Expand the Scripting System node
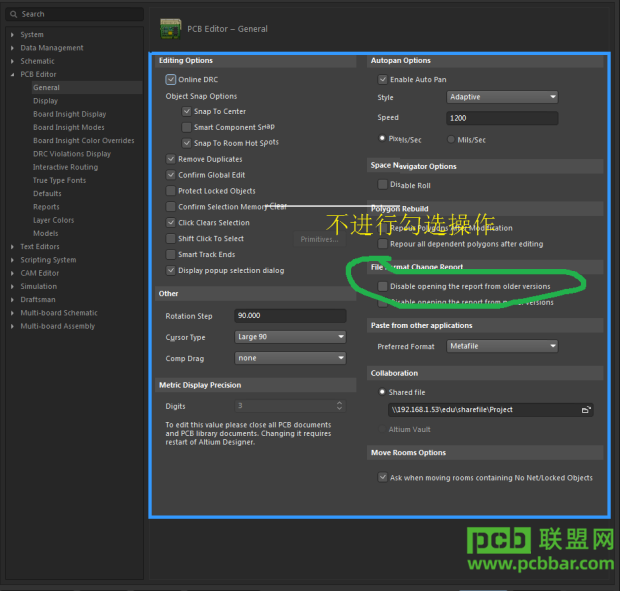This screenshot has height=591, width=620. (12, 260)
